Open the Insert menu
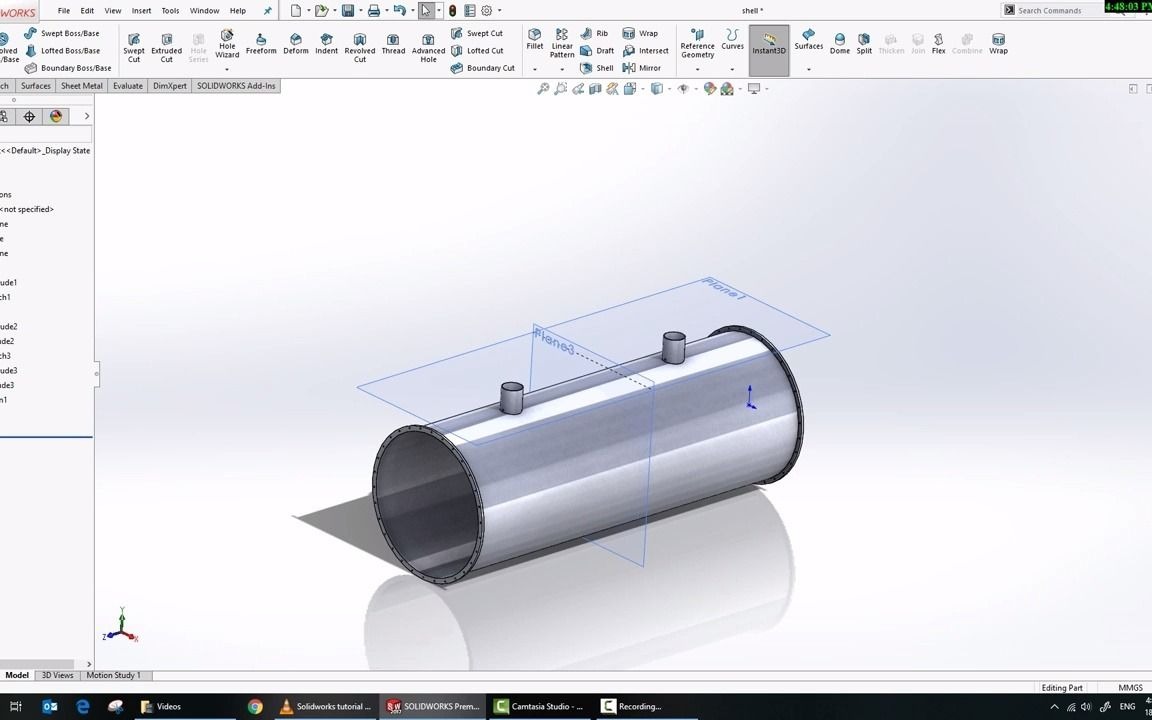Image resolution: width=1152 pixels, height=720 pixels. (141, 10)
